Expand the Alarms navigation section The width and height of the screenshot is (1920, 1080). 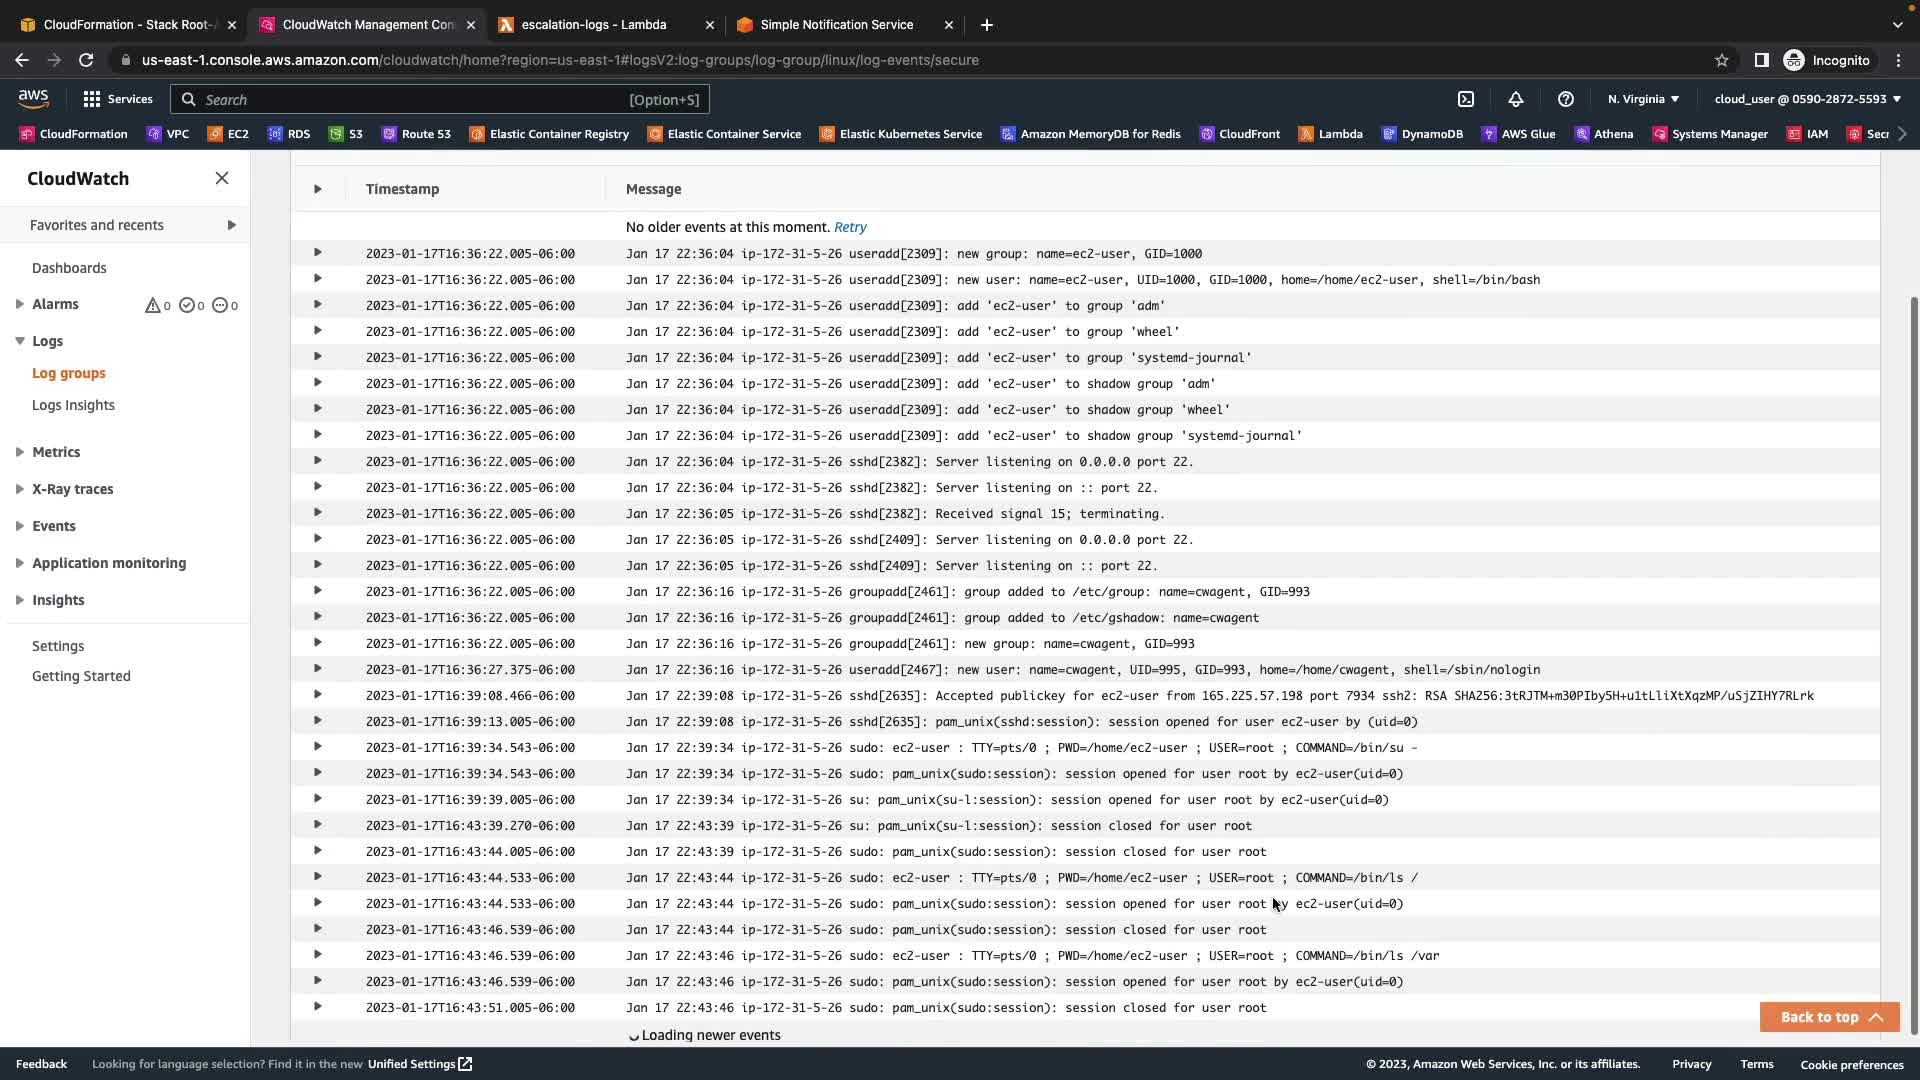[x=20, y=304]
